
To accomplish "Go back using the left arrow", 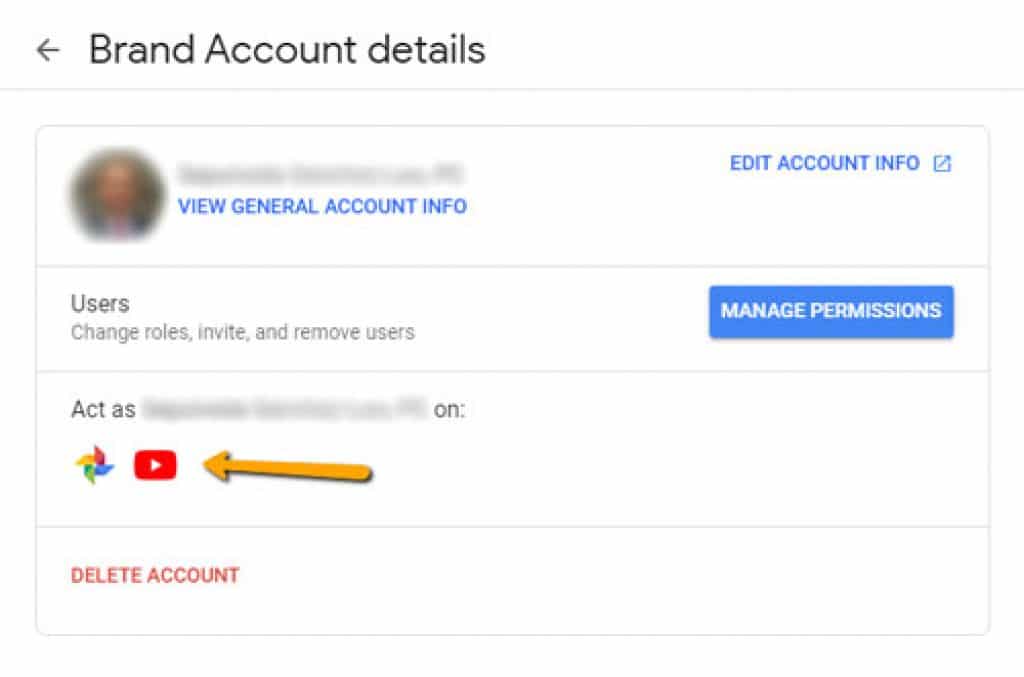I will pos(48,50).
